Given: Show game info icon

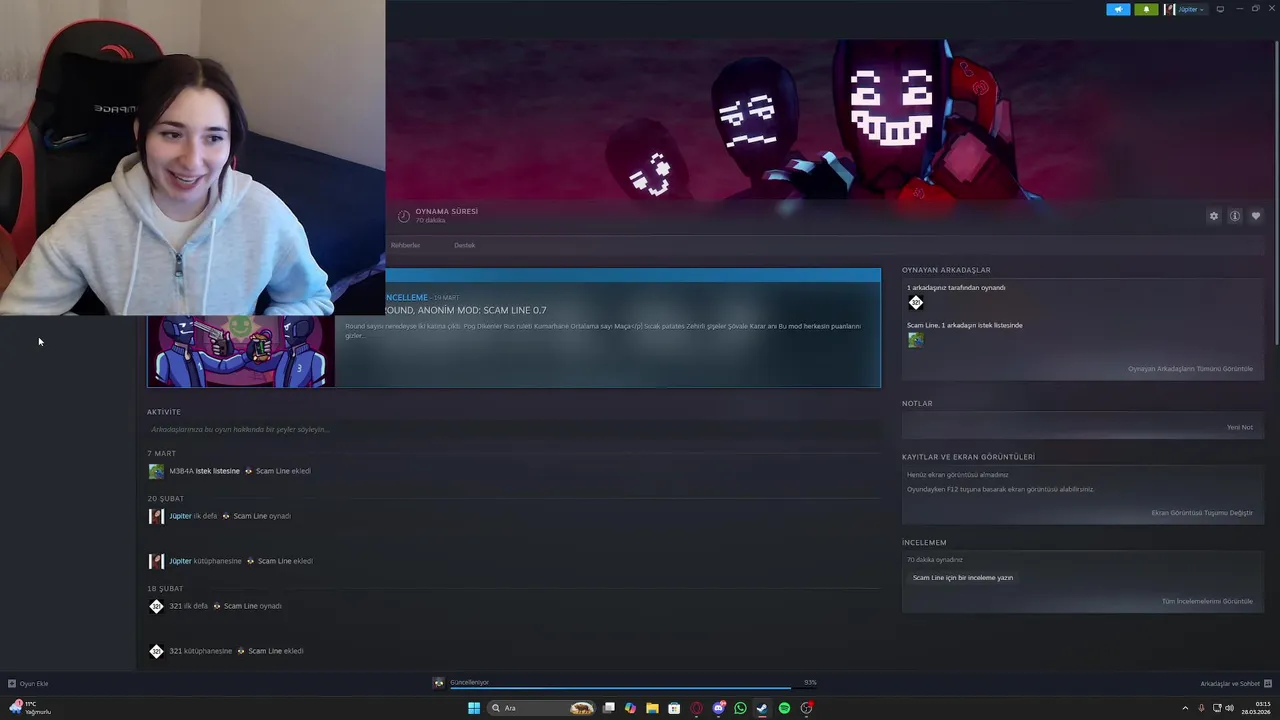Looking at the screenshot, I should [x=1235, y=216].
